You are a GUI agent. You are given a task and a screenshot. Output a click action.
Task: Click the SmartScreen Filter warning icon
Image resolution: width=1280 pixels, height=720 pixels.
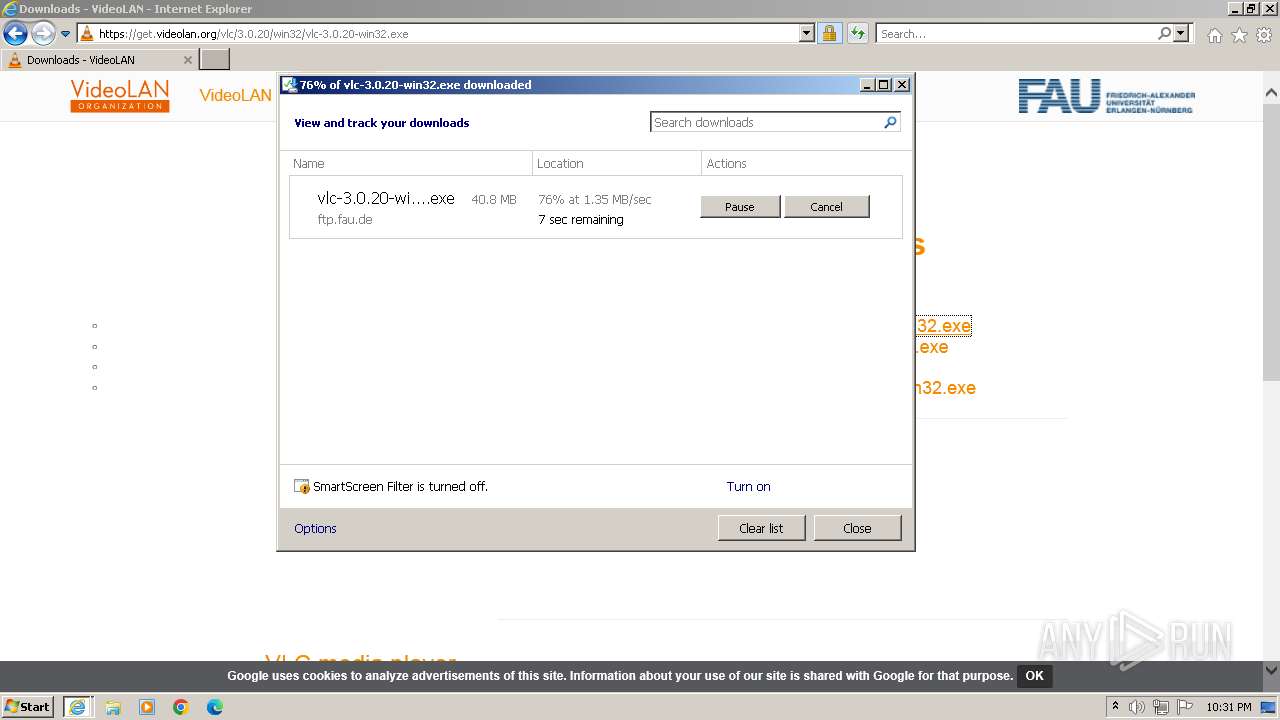[302, 487]
